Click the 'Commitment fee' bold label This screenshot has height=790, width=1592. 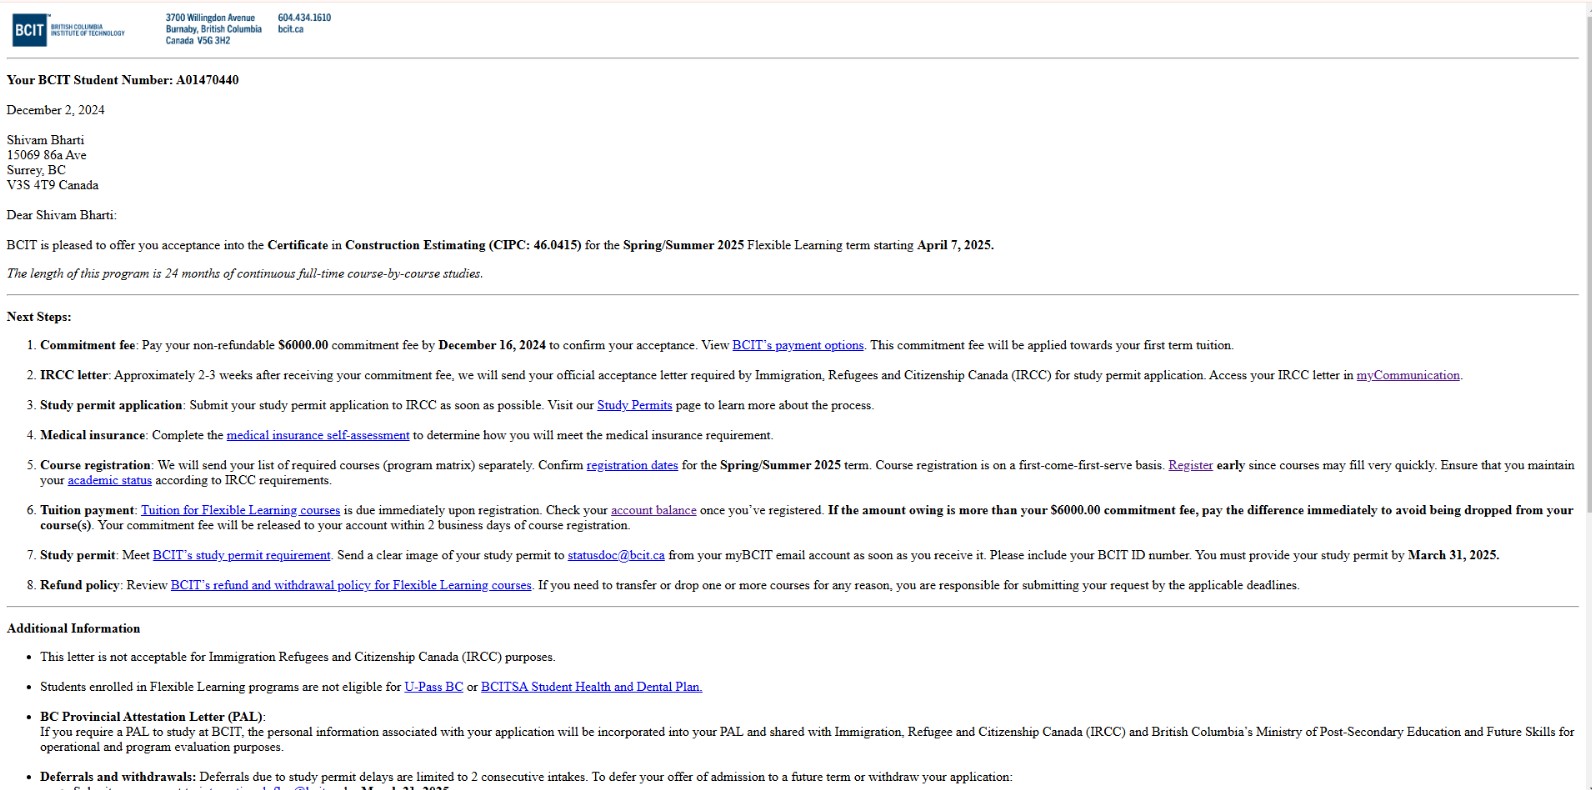87,345
